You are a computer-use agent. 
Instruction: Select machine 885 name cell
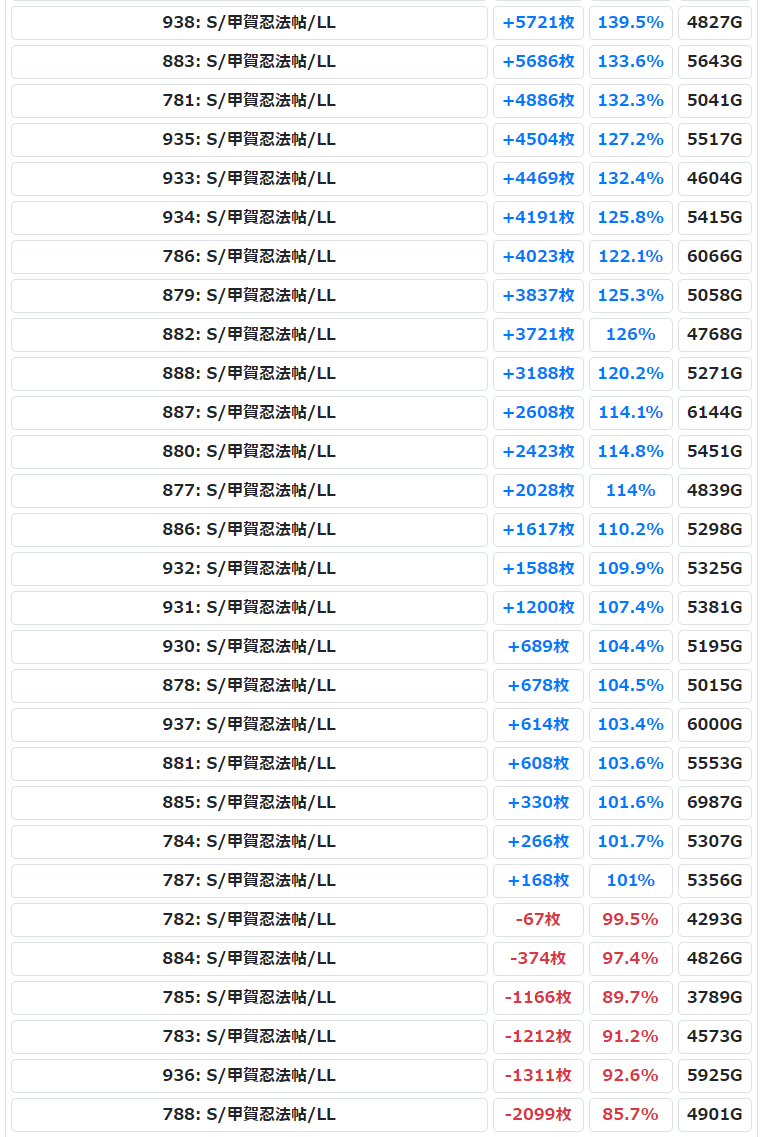(249, 803)
